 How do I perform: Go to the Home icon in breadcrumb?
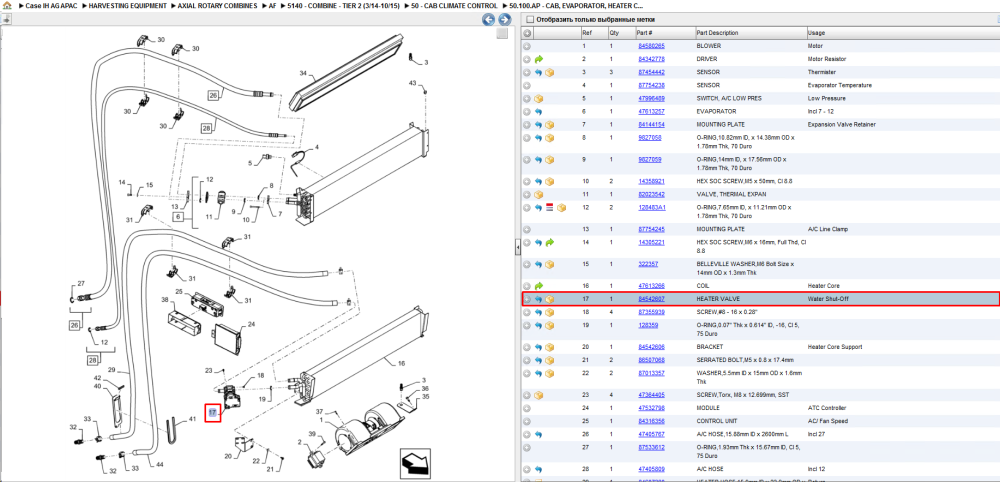pos(7,5)
